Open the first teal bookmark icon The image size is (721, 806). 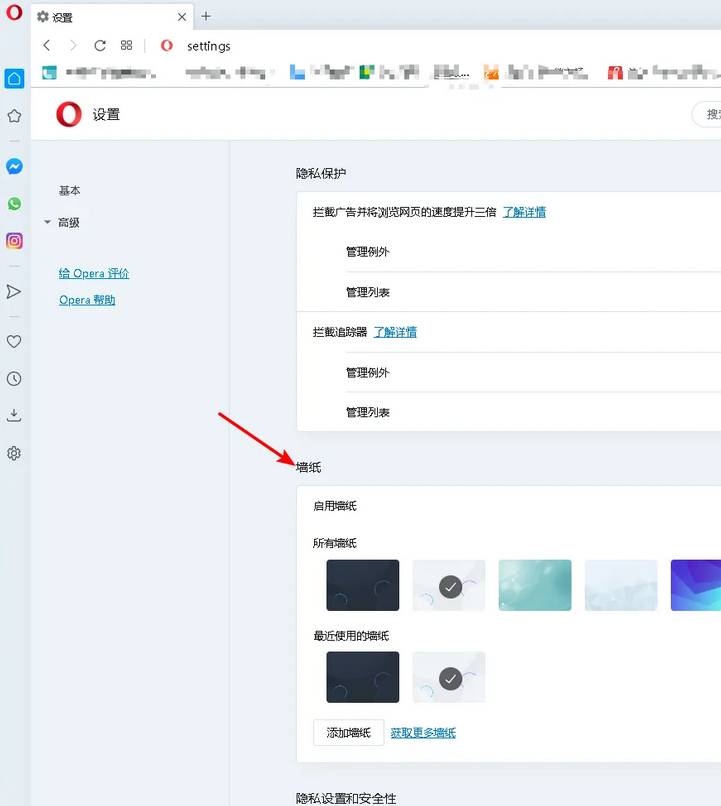49,73
